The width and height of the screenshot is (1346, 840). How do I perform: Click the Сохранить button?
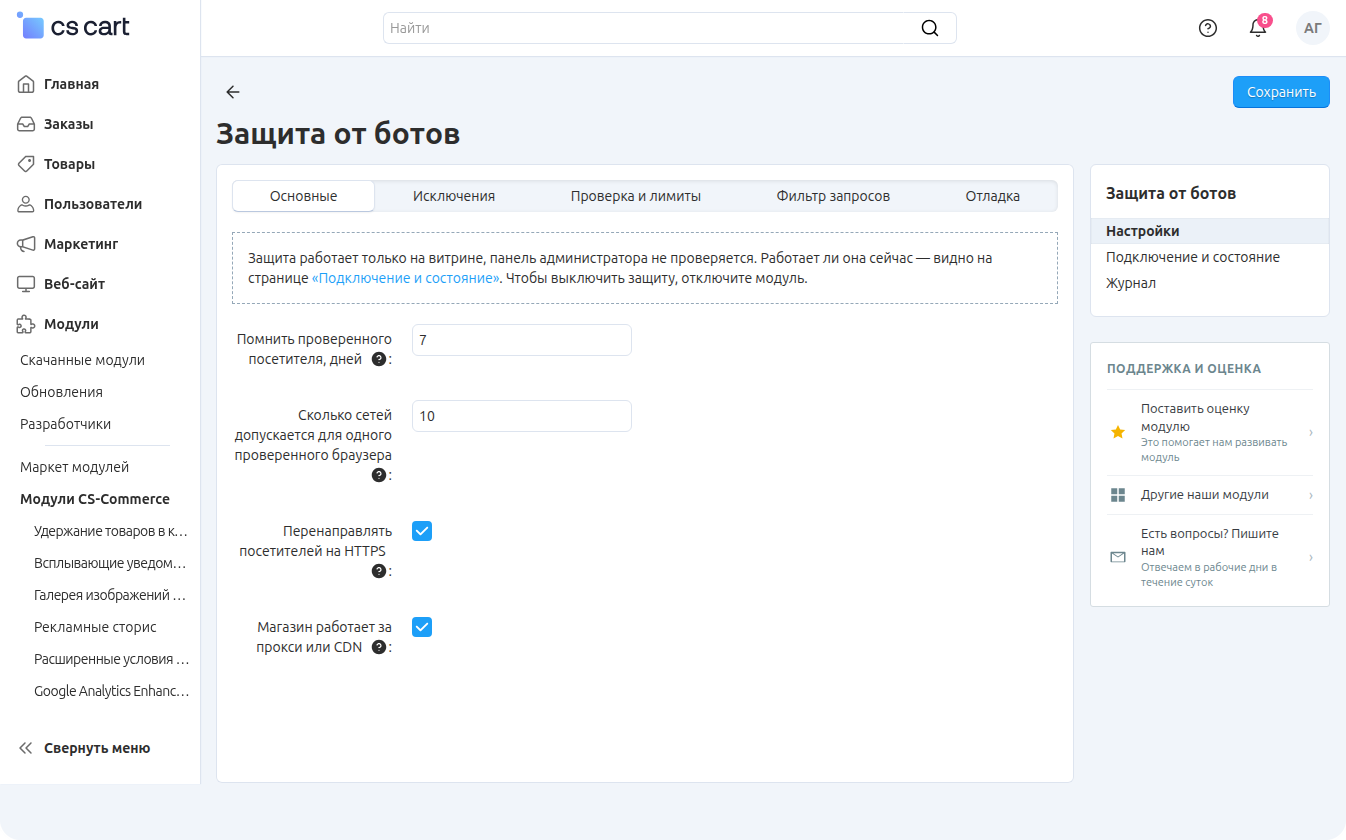[1281, 92]
